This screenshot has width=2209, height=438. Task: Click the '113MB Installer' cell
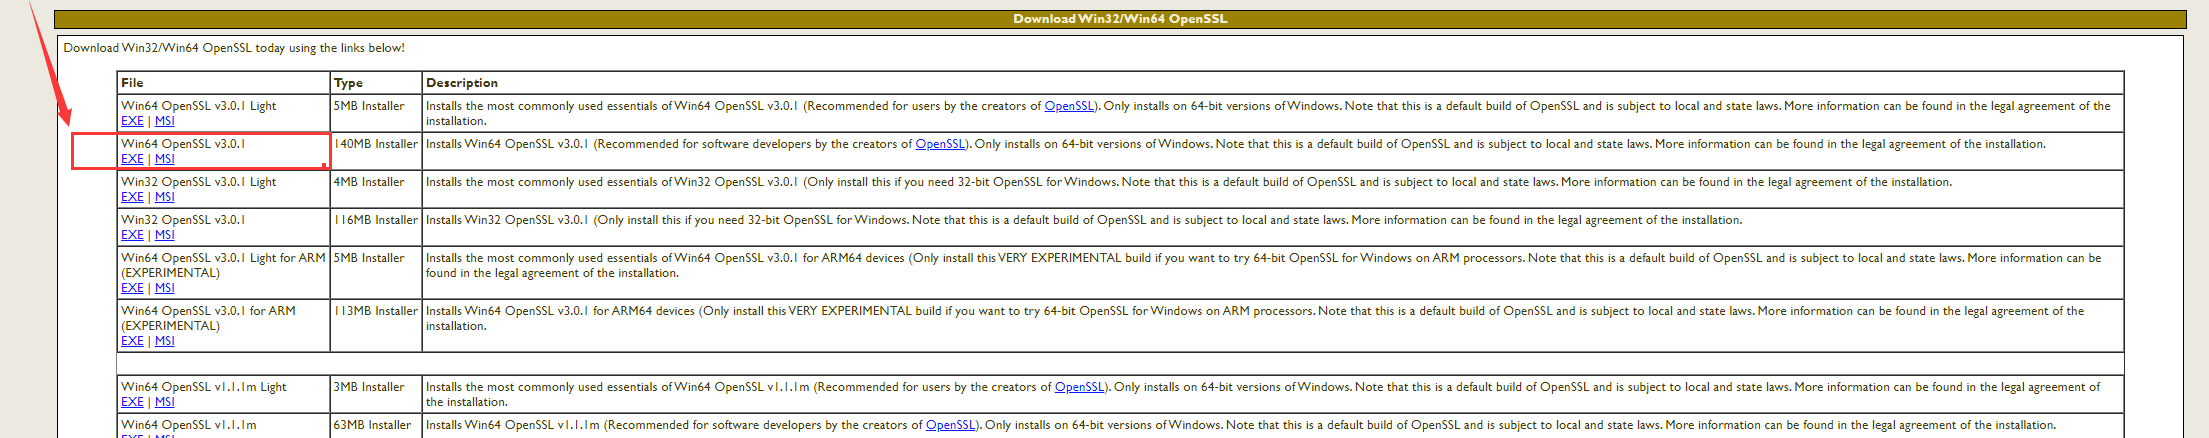376,311
